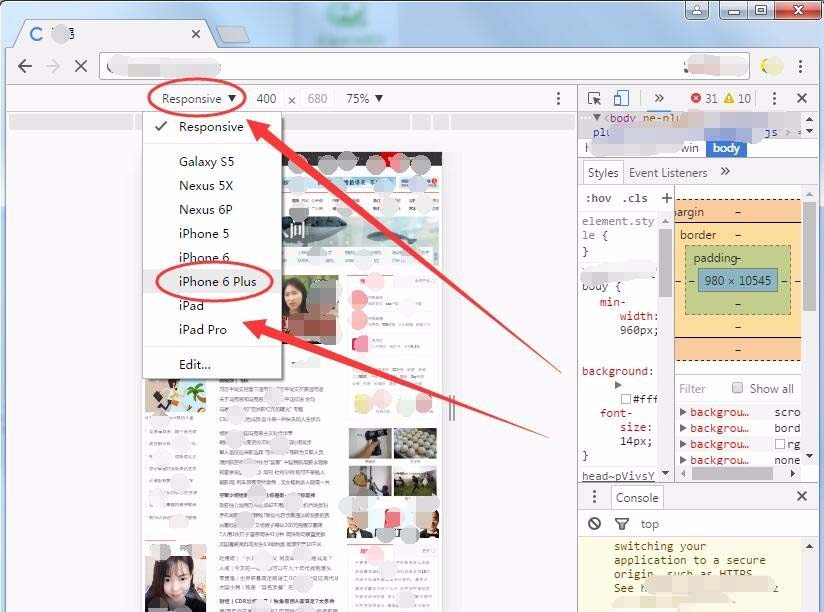This screenshot has width=824, height=612.
Task: Close the Console drawer
Action: point(802,496)
